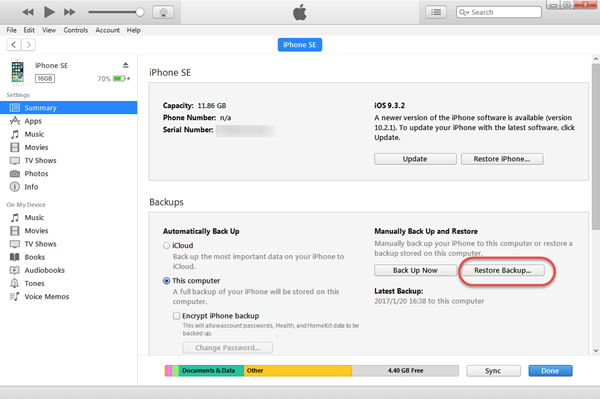The height and width of the screenshot is (399, 600).
Task: Click Restore Backup... button
Action: pyautogui.click(x=503, y=270)
